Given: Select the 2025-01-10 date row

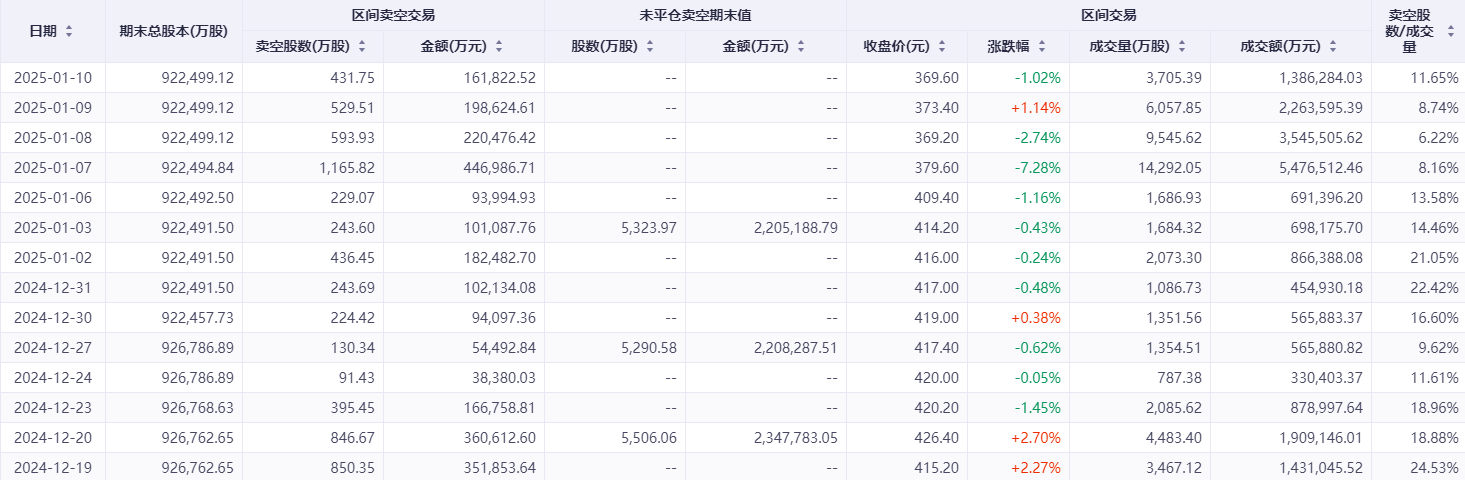Looking at the screenshot, I should pos(53,77).
